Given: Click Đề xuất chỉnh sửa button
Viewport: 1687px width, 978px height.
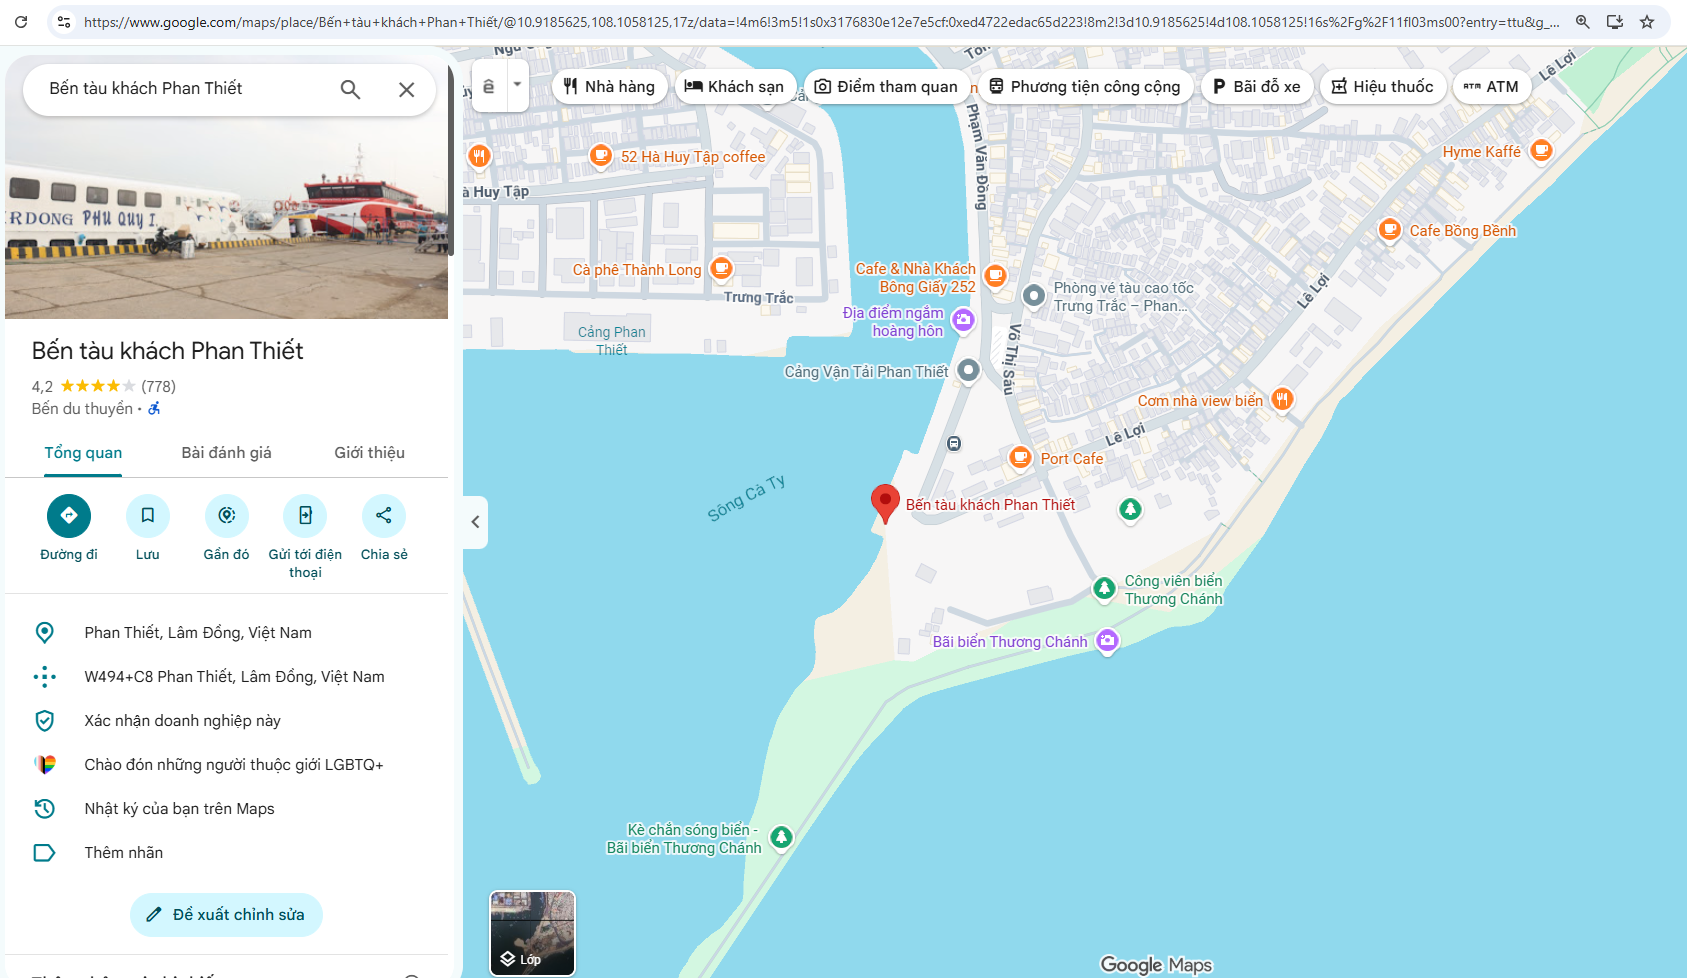Looking at the screenshot, I should pyautogui.click(x=226, y=915).
